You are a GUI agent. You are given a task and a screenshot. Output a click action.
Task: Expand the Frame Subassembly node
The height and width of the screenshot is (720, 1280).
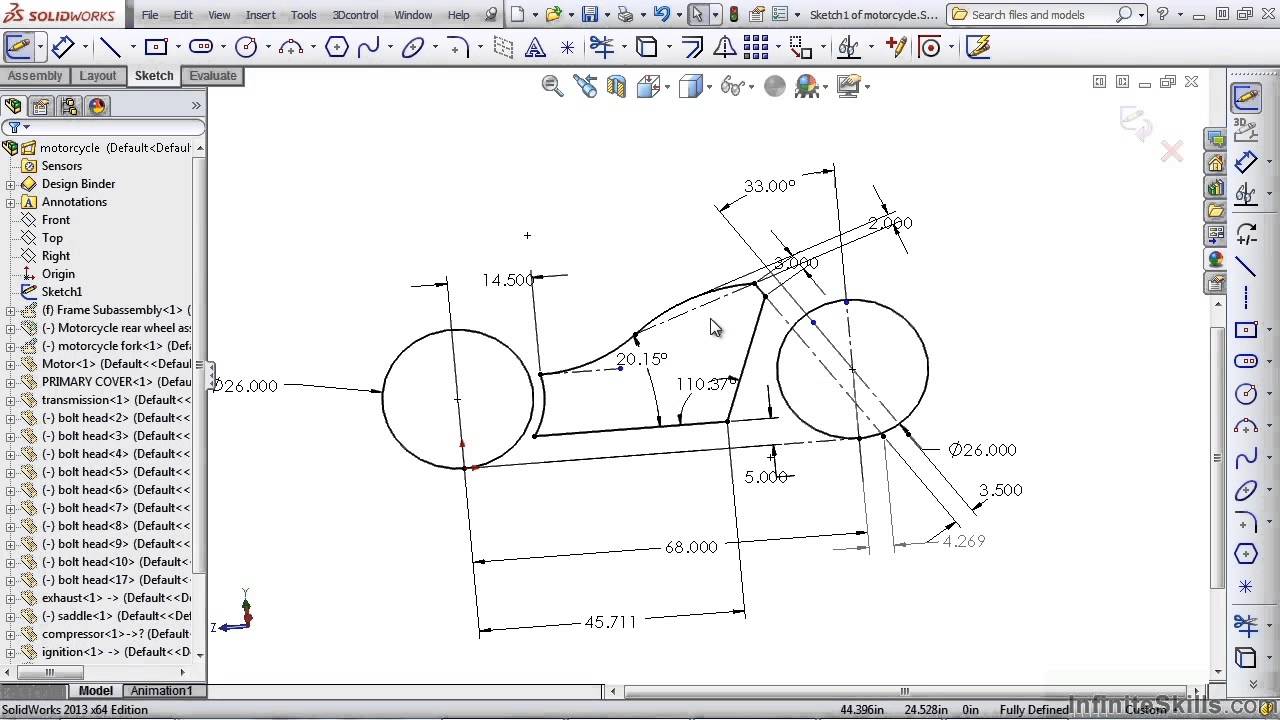coord(9,310)
